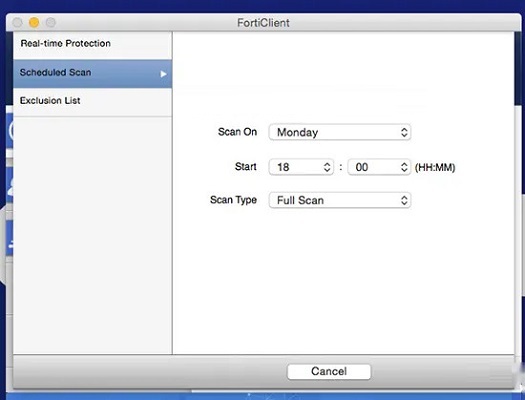Click the chevrons beside the 18 hour value
Viewport: 525px width, 400px height.
tap(327, 167)
